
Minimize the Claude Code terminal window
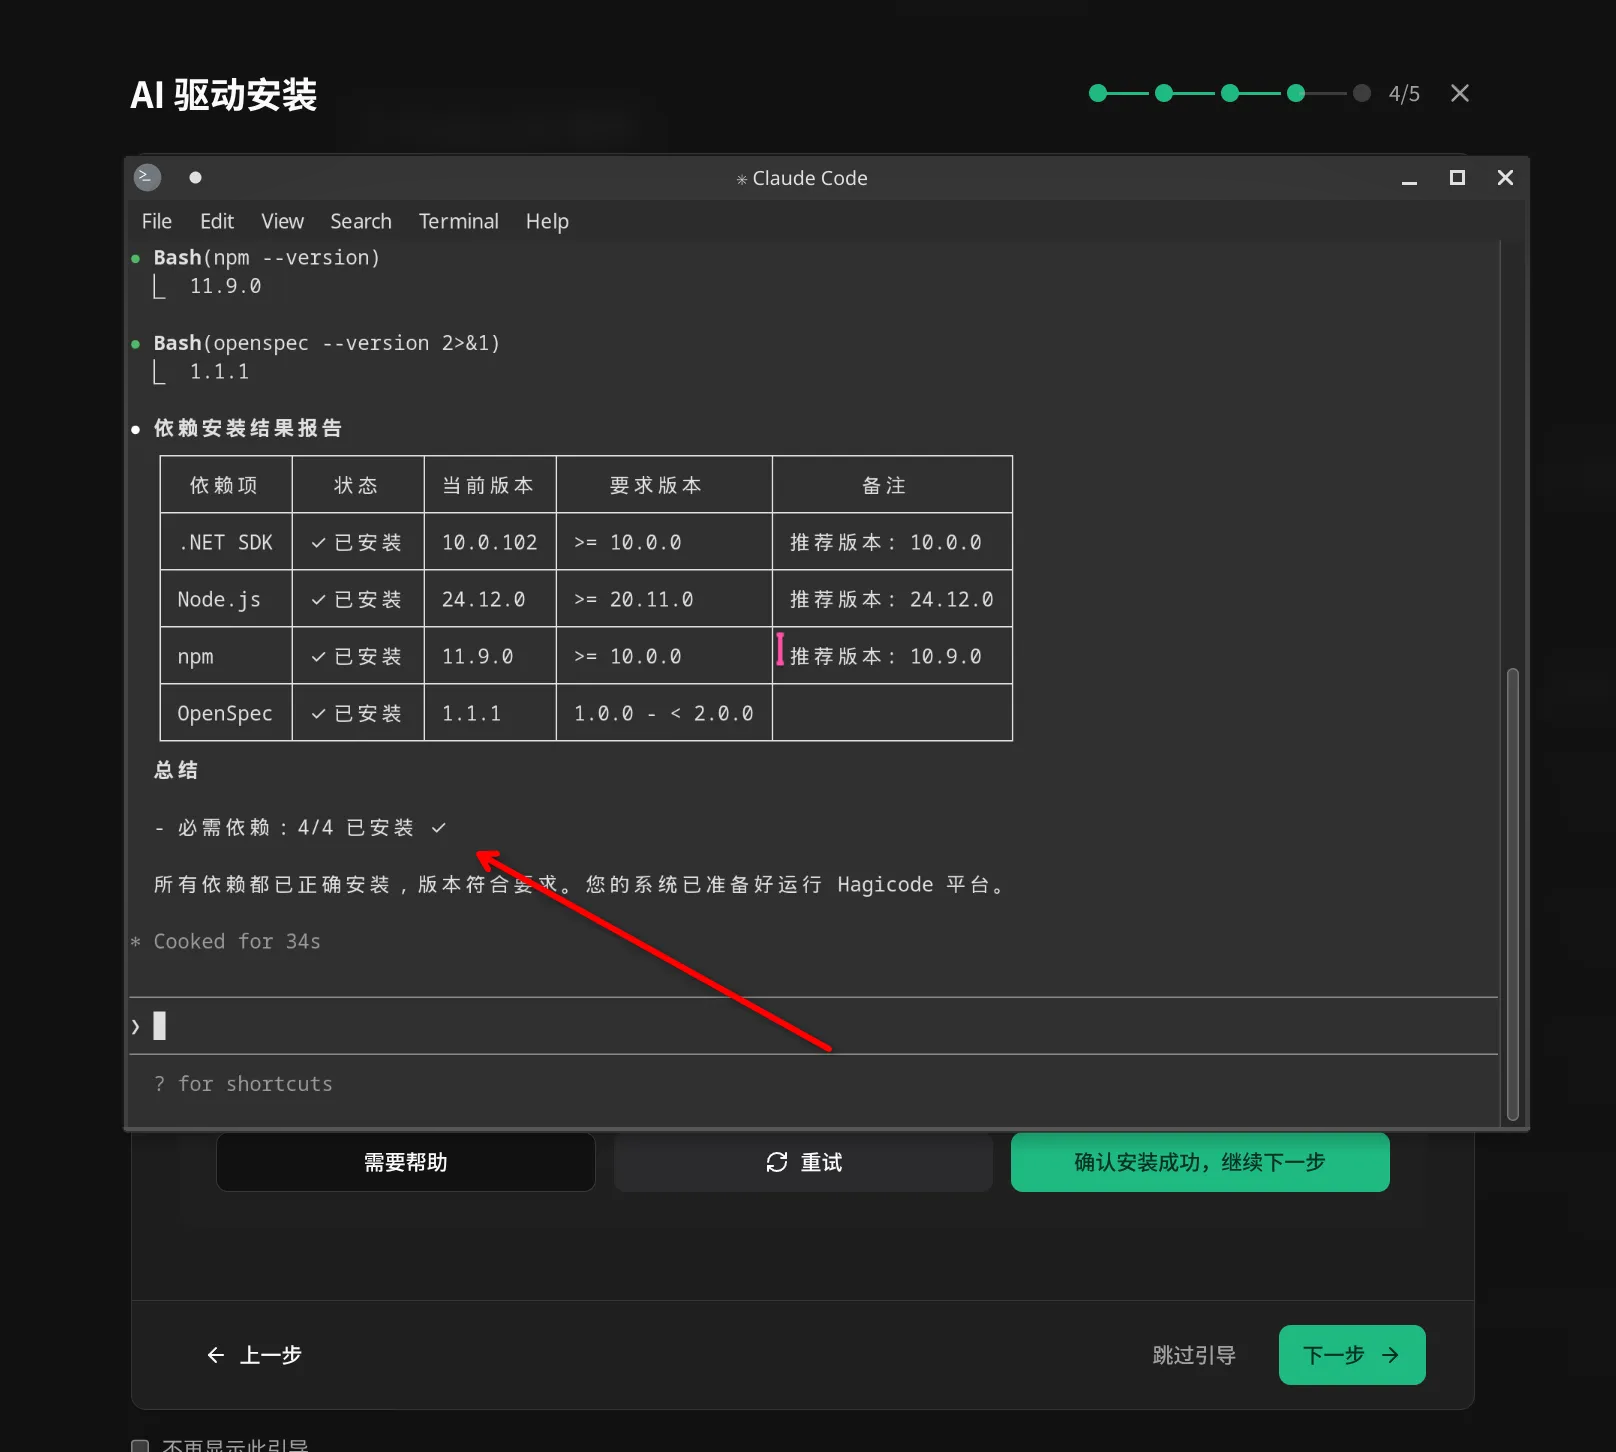tap(1409, 178)
